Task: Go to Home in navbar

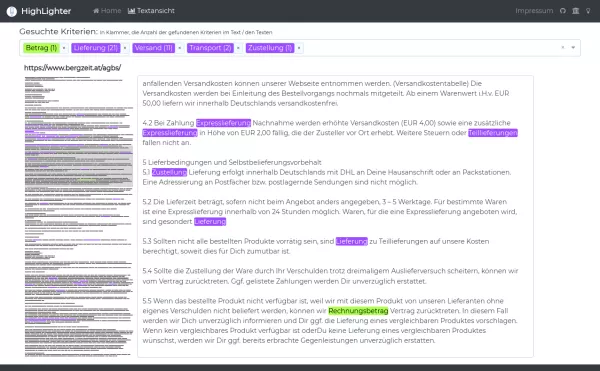Action: click(x=107, y=11)
